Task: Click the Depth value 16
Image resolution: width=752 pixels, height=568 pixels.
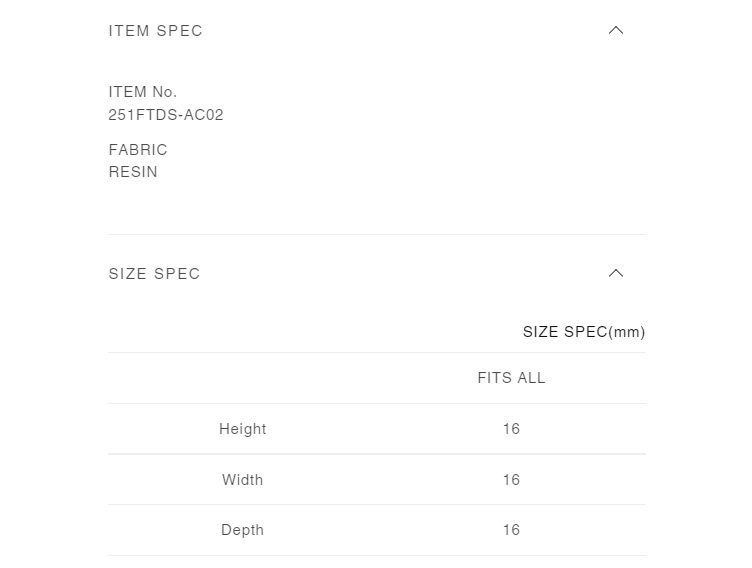Action: coord(511,530)
